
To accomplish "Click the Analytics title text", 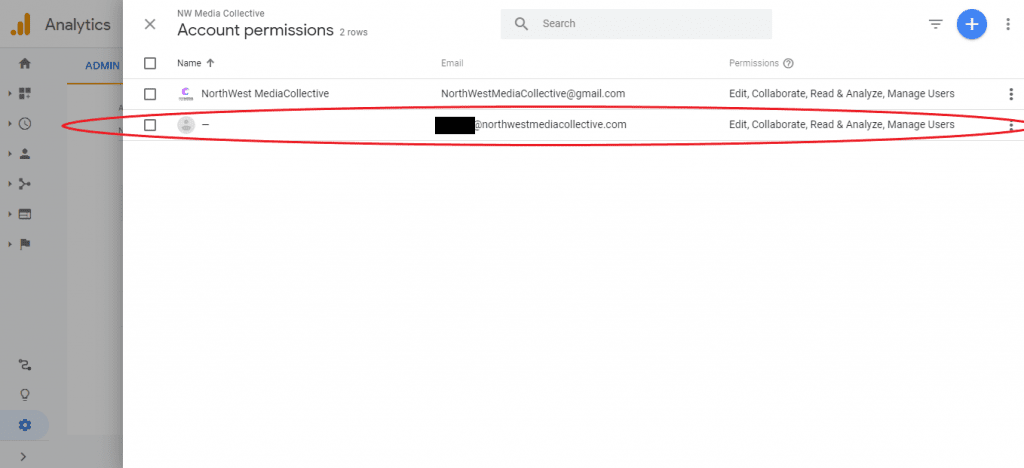I will click(x=78, y=25).
